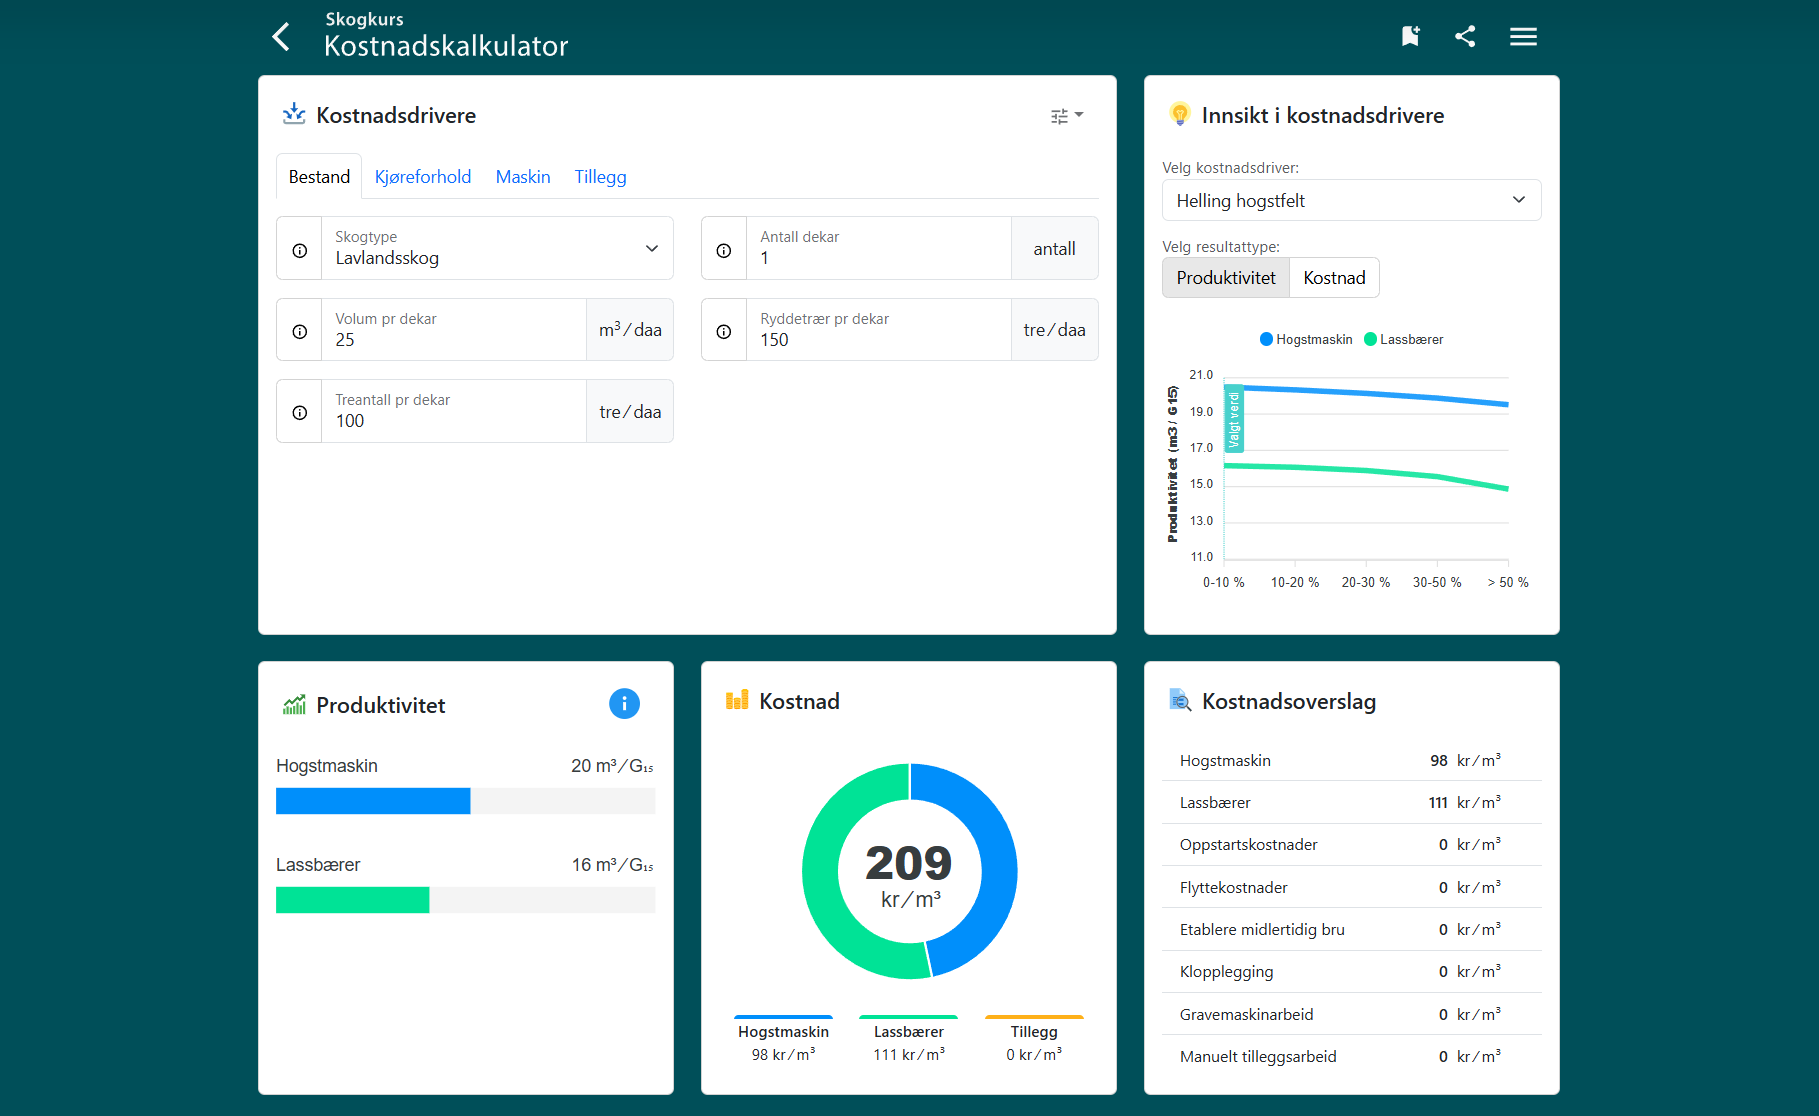Expand the Velg kostnadsdriver dropdown
This screenshot has height=1116, width=1819.
coord(1351,201)
